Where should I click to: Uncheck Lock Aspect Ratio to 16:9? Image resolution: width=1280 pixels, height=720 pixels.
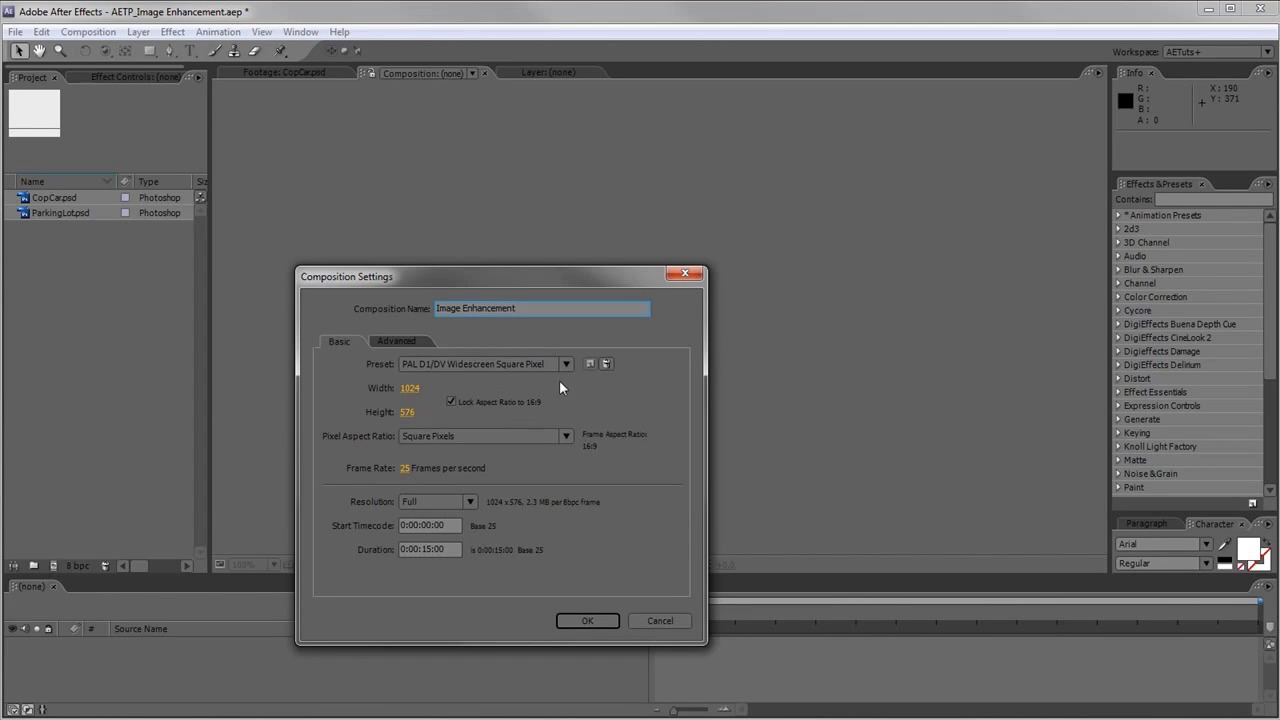coord(451,401)
